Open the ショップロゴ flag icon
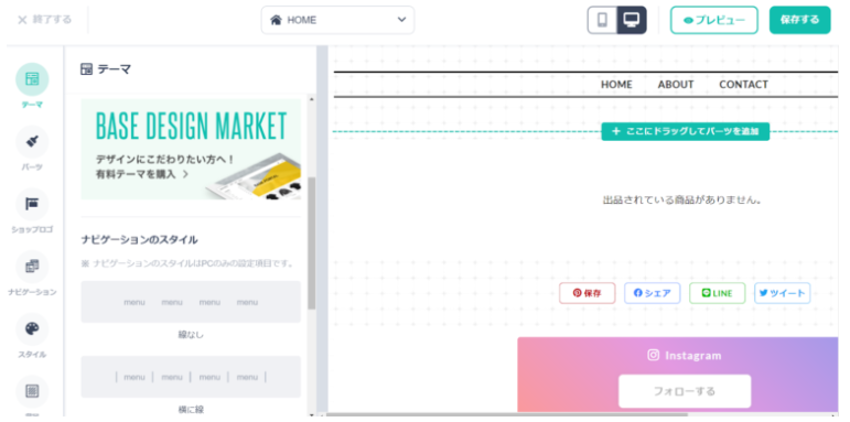Screen dimensions: 850x422 [32, 204]
